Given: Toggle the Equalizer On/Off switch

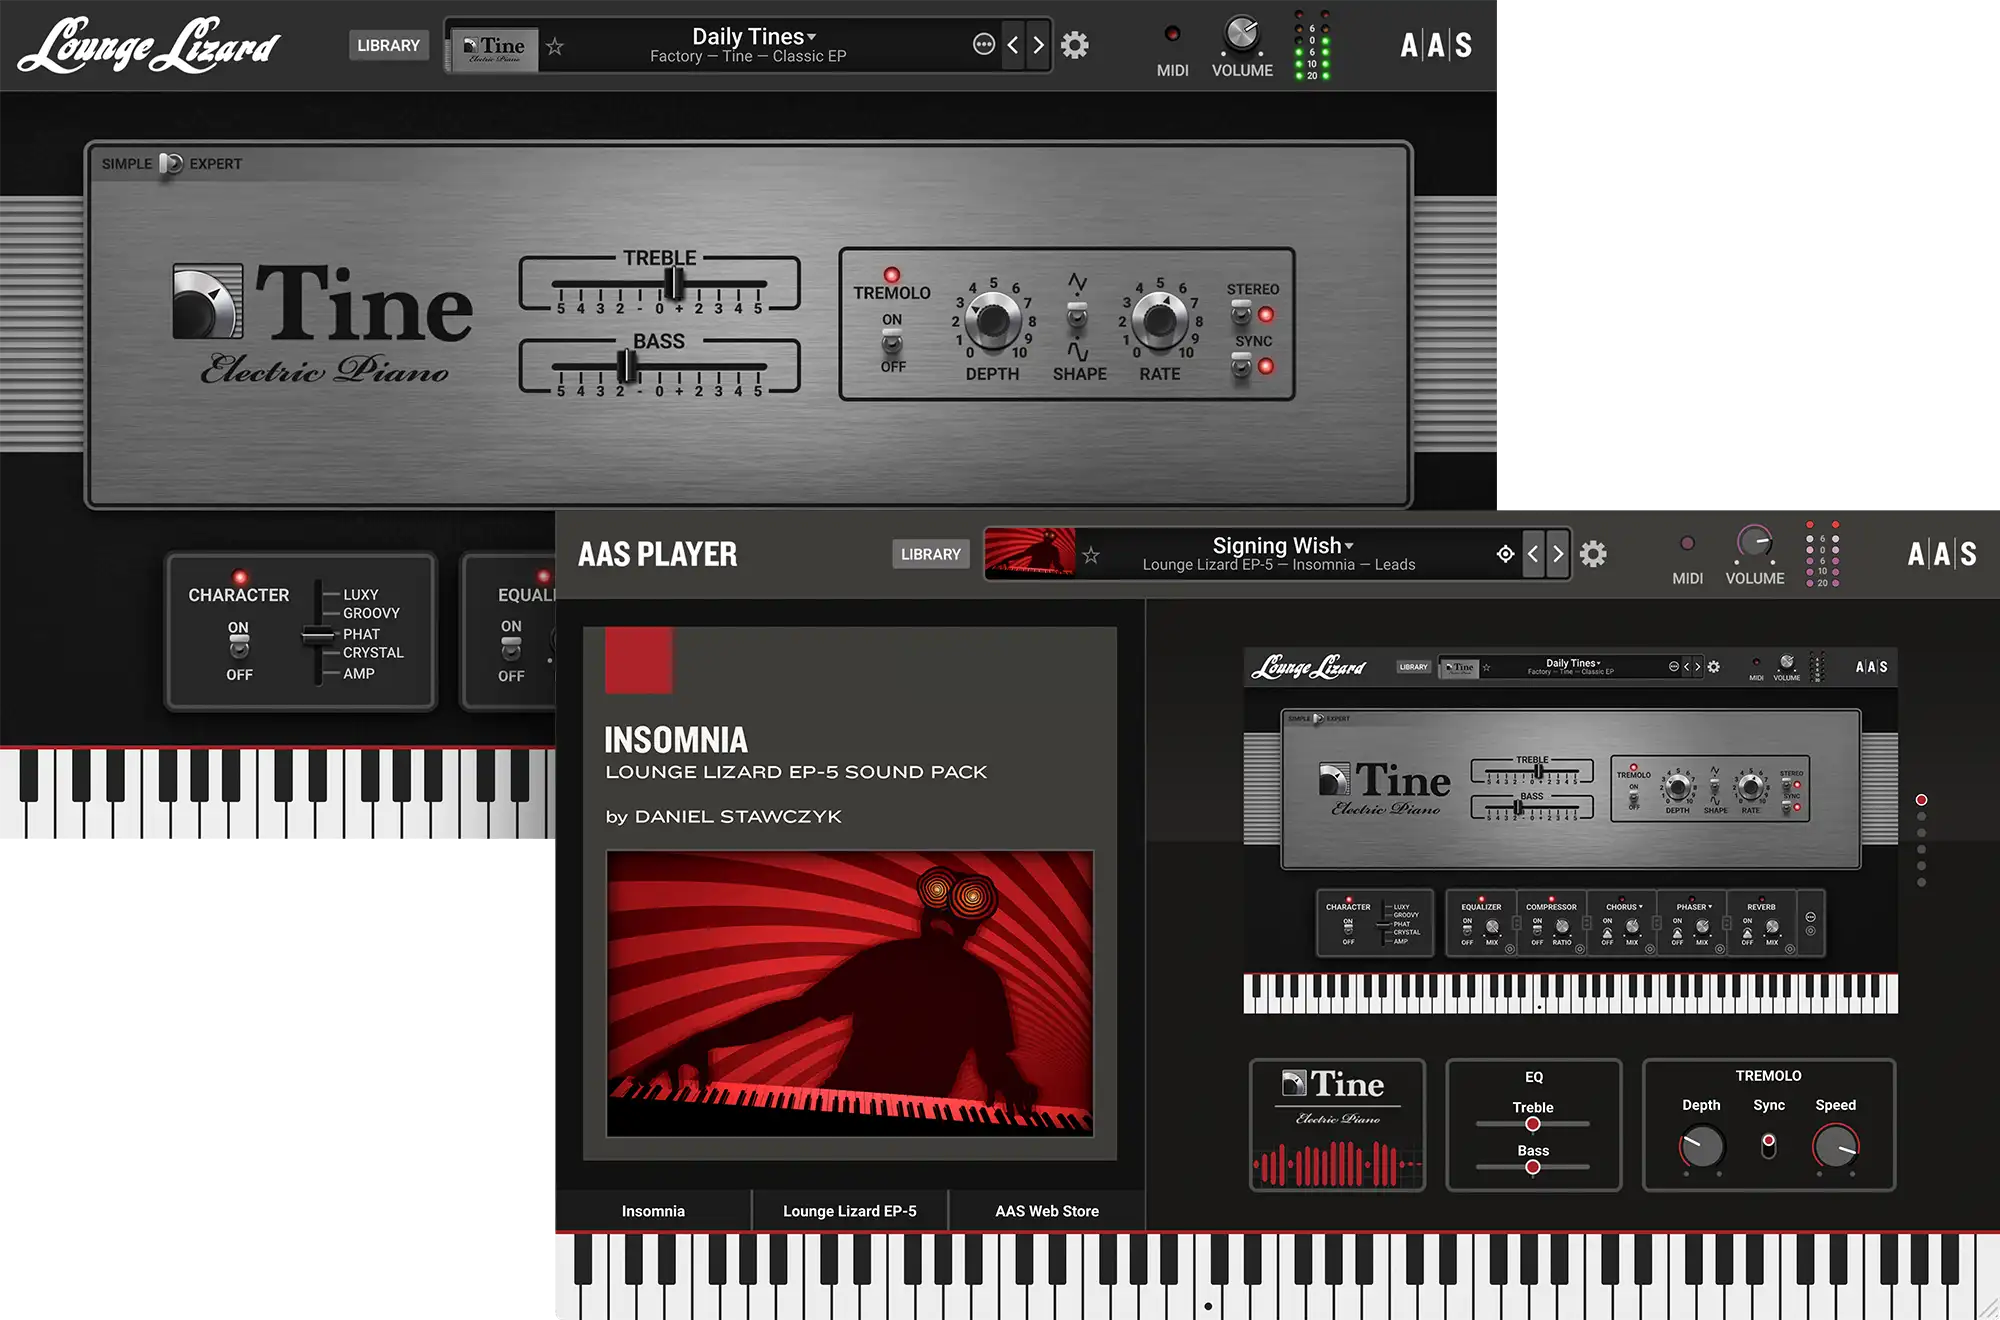Looking at the screenshot, I should click(511, 649).
